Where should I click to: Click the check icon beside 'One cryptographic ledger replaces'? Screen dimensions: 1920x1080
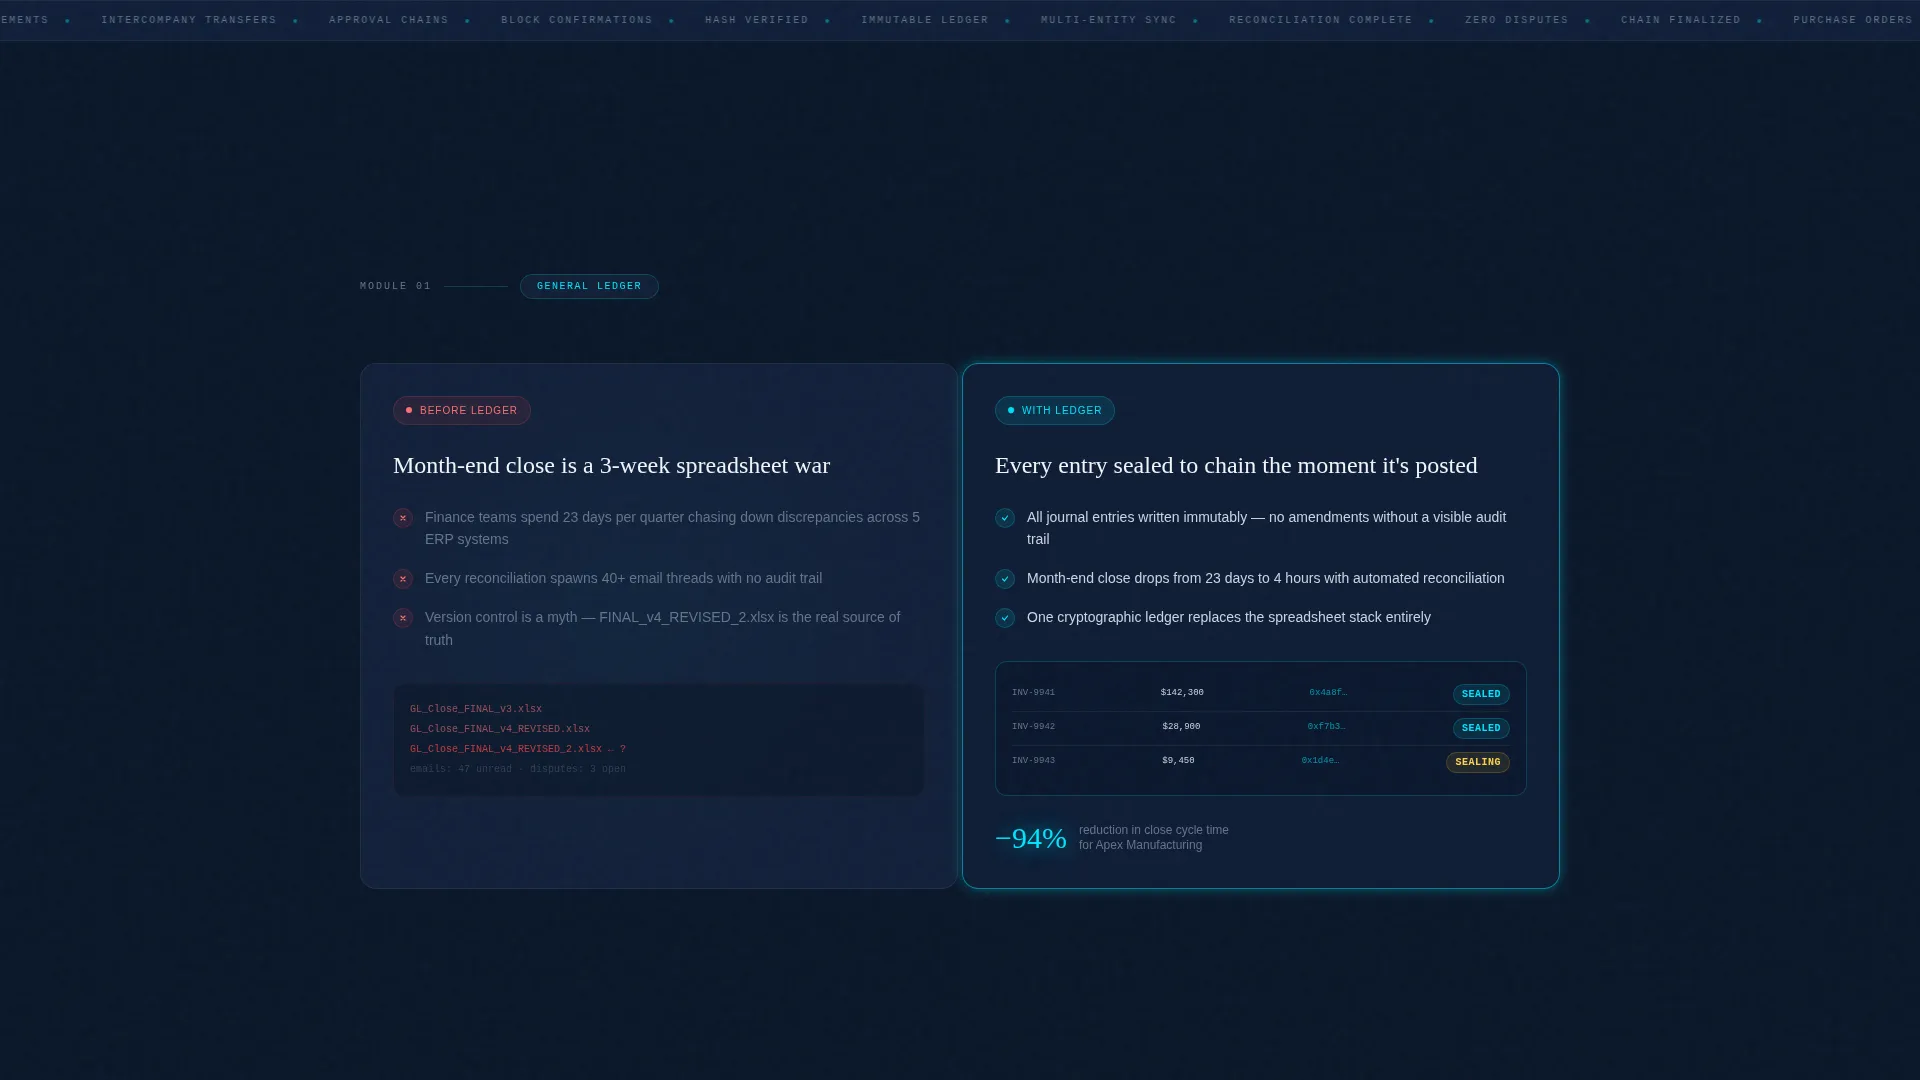[1005, 618]
